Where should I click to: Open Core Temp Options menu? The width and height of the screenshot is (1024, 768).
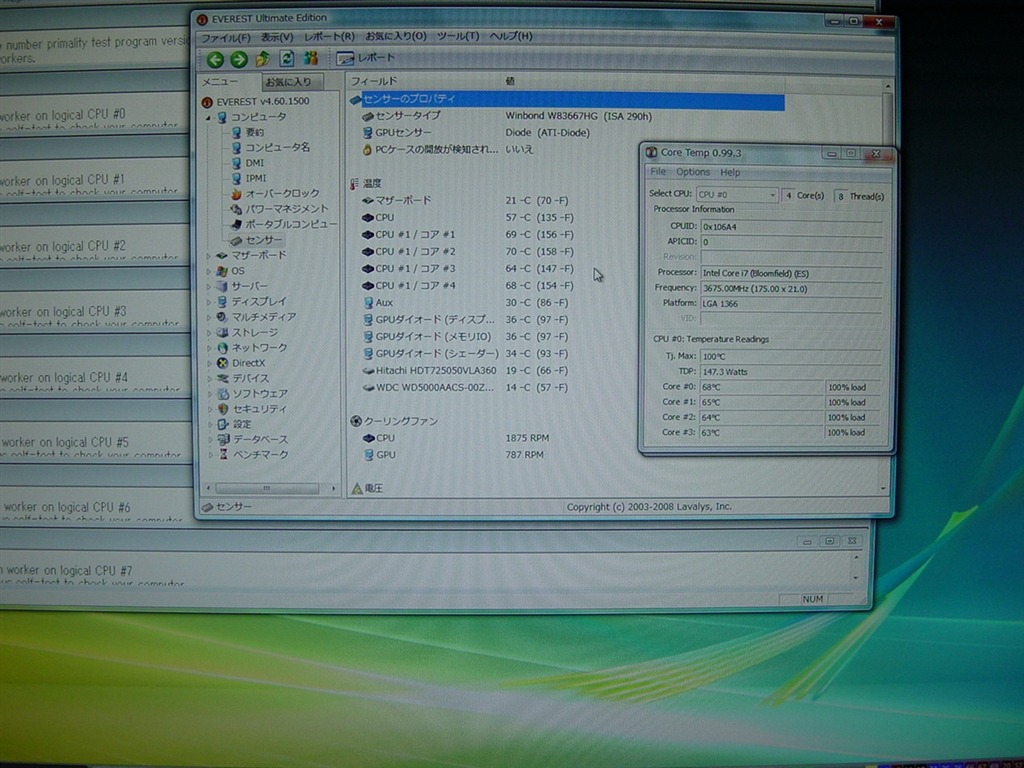693,172
